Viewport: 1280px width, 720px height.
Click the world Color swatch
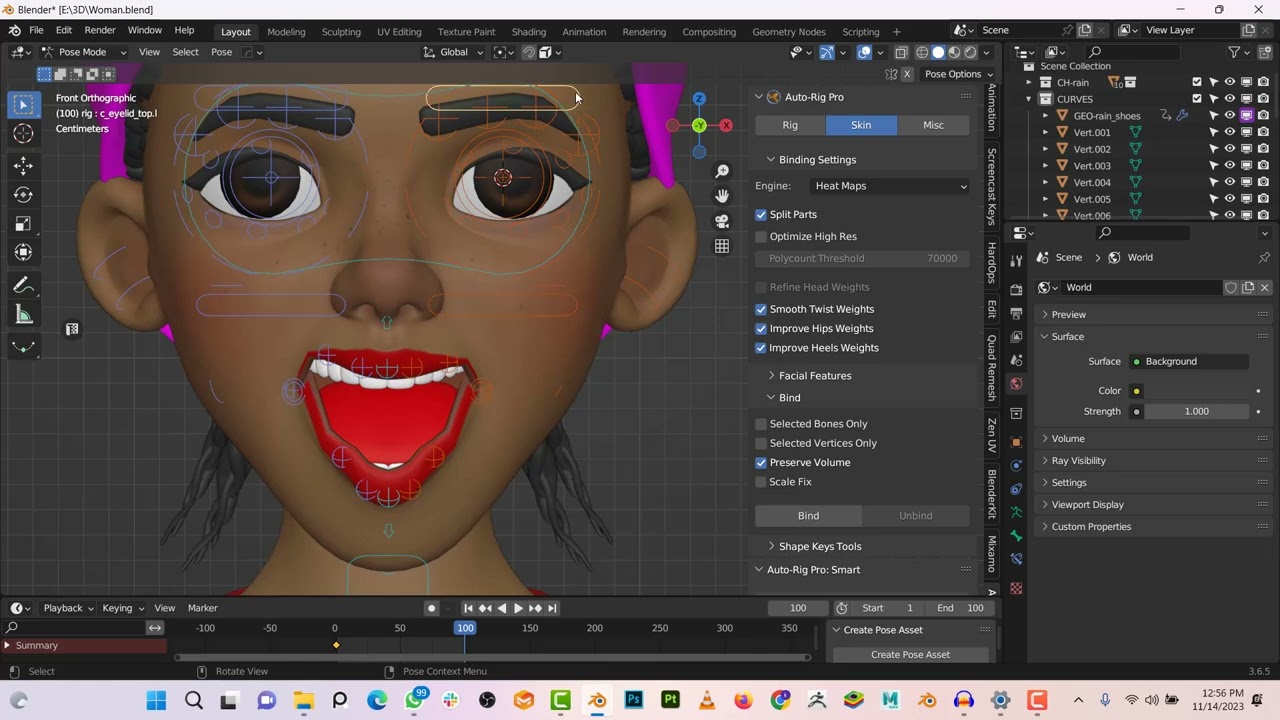(x=1196, y=391)
